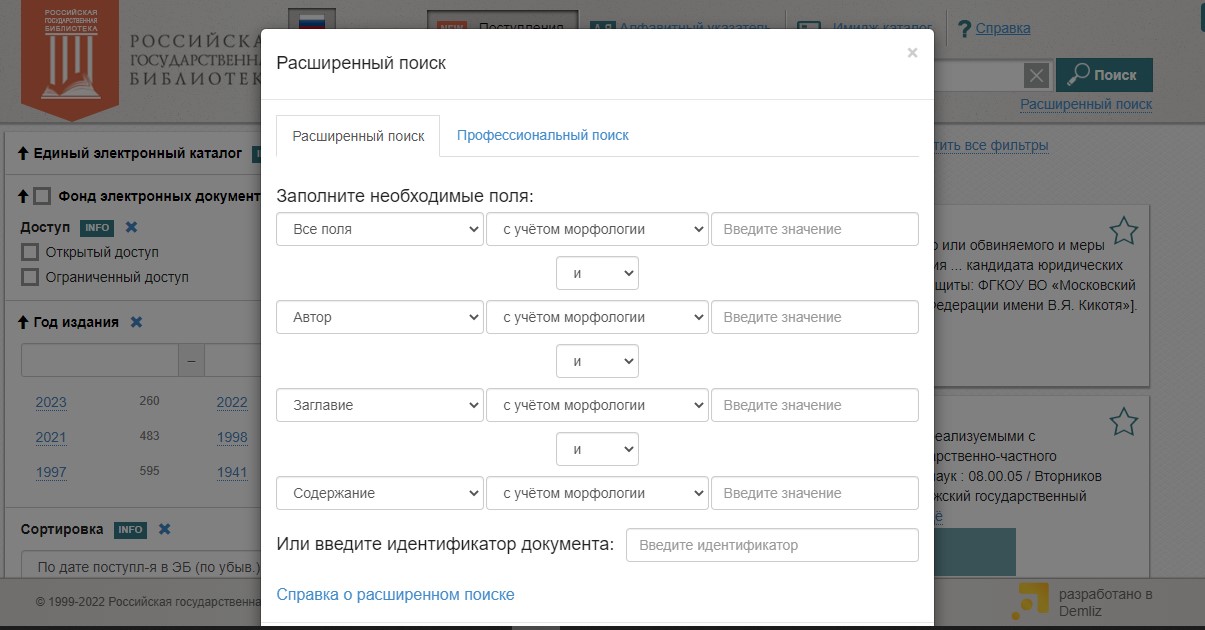
Task: Open the sorting dropdown По дате поступл-я
Action: (141, 566)
